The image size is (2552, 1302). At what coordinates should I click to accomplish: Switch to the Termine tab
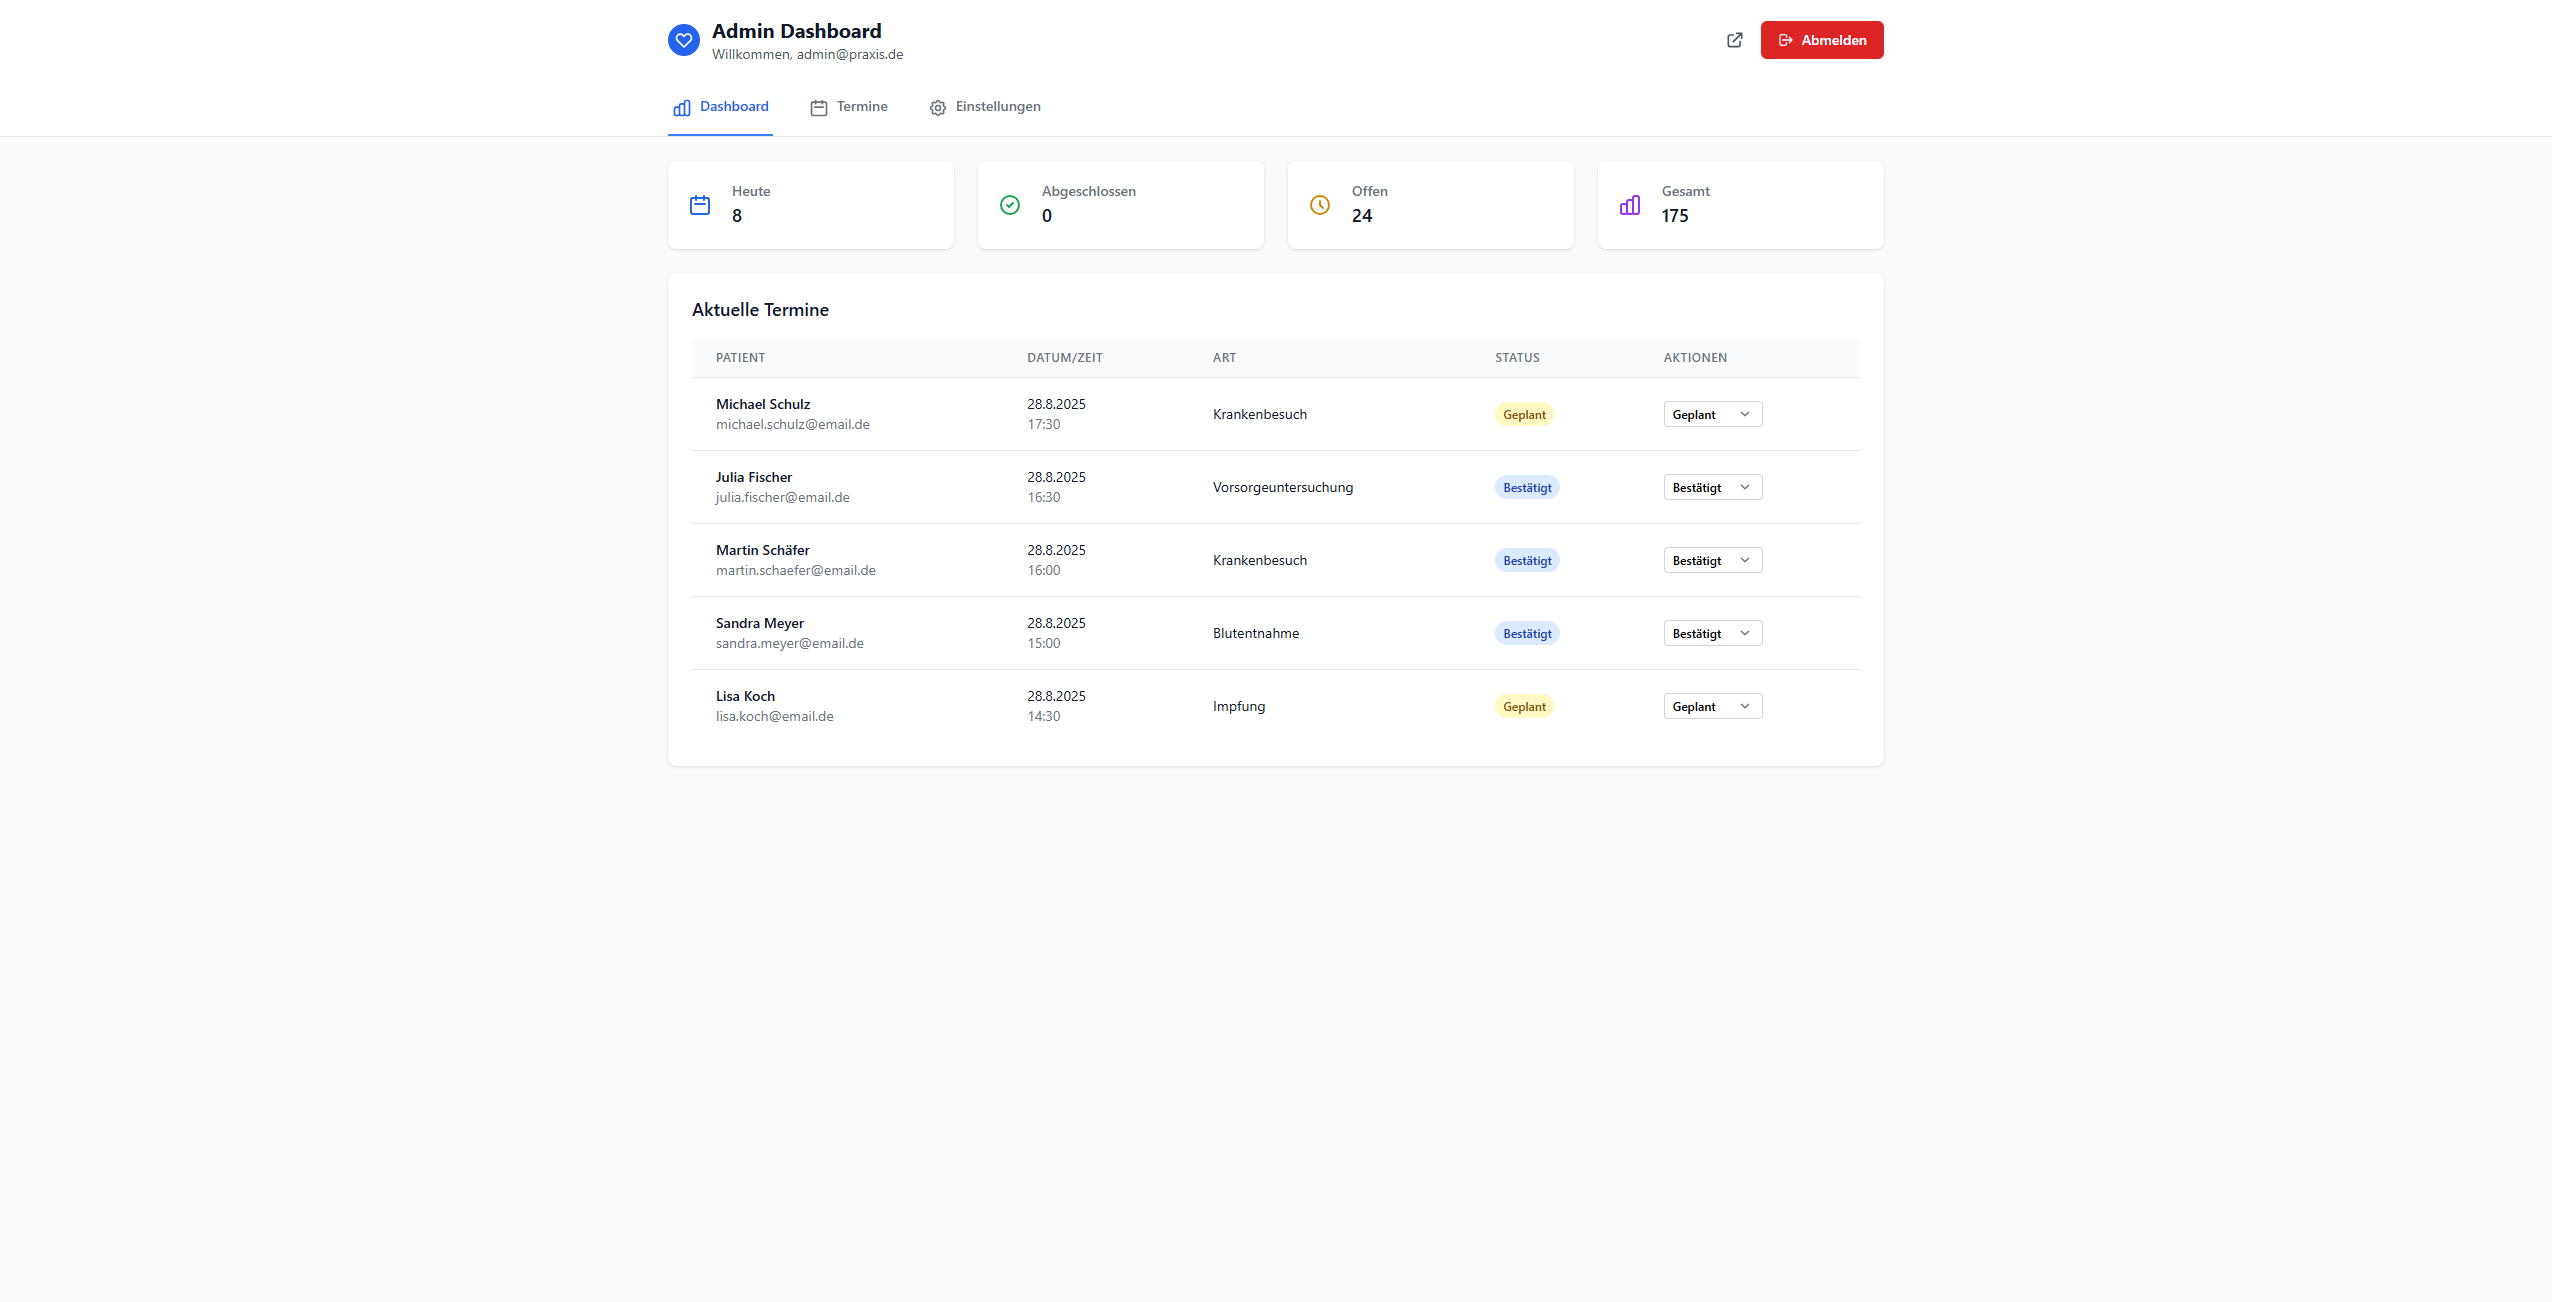[x=861, y=107]
